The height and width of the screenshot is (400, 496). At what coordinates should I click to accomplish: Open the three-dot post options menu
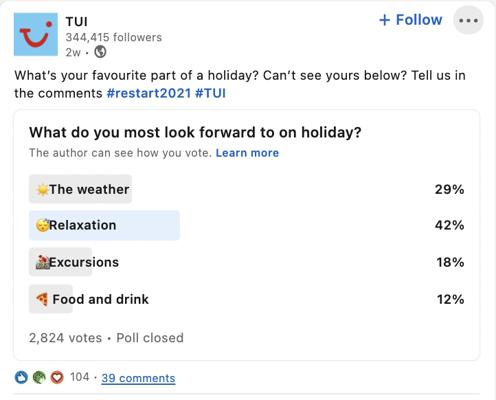coord(468,20)
